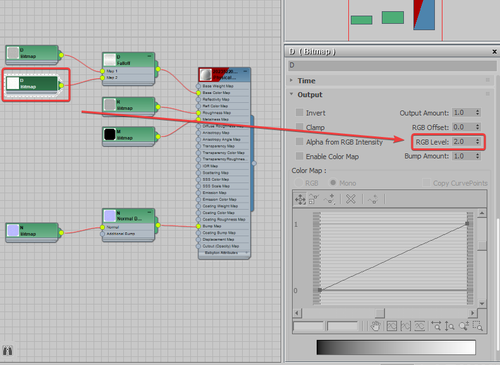Click the curve editor down scroll arrow

coord(482,303)
